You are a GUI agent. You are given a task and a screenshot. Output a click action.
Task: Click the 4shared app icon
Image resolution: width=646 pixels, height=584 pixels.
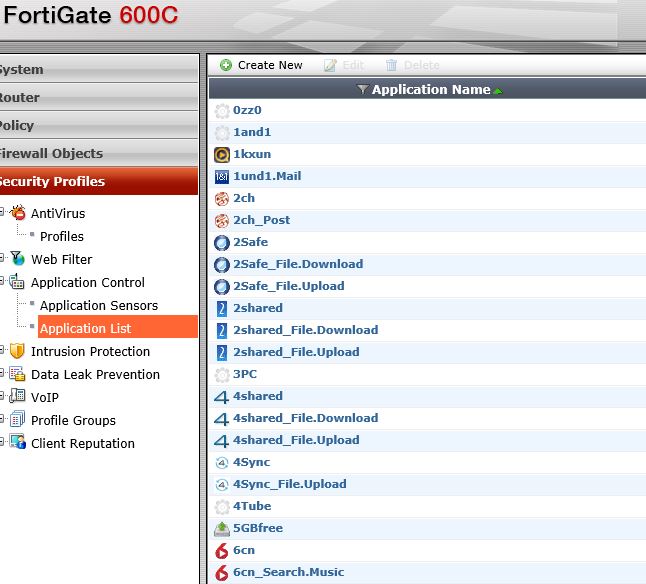221,397
